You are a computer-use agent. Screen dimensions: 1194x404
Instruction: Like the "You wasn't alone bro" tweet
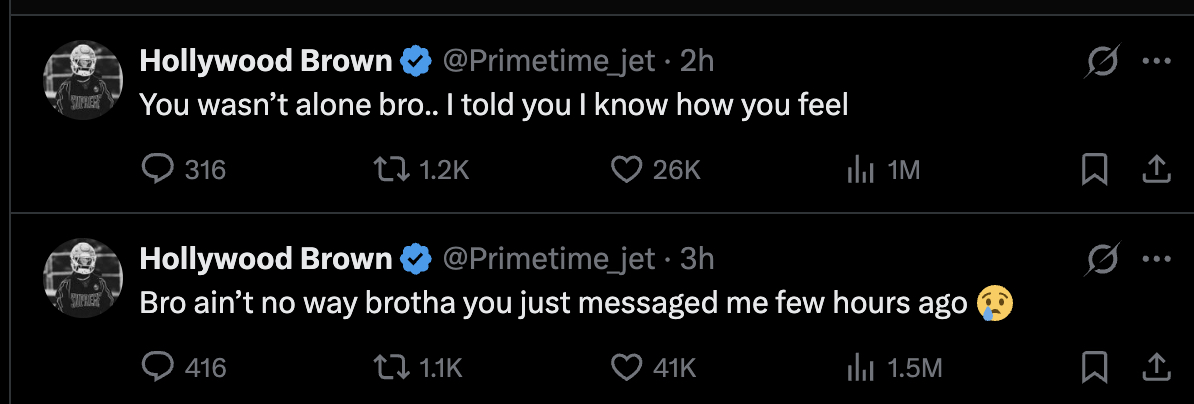point(626,171)
